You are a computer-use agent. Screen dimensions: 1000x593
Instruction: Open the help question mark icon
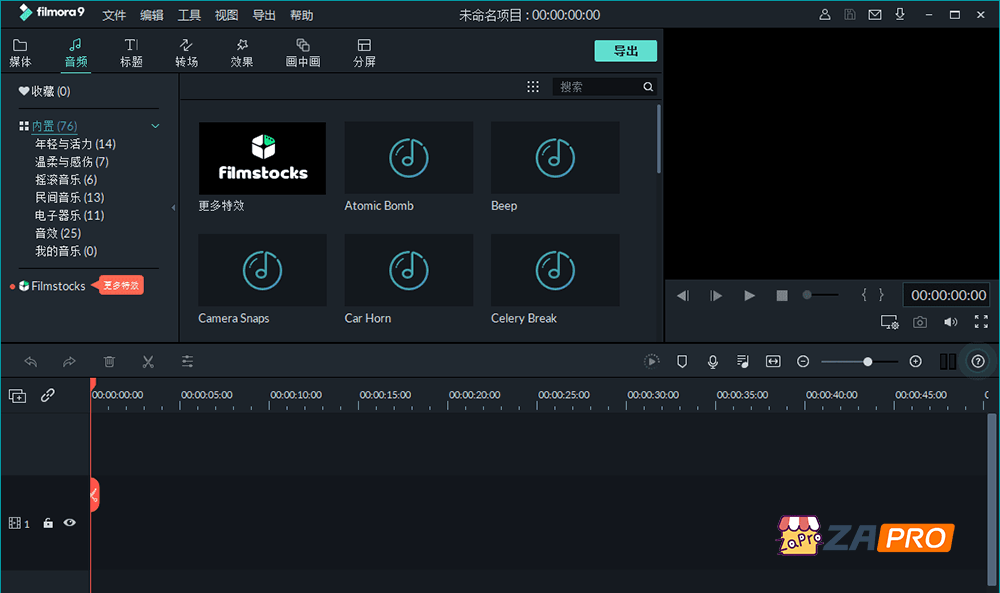click(978, 361)
